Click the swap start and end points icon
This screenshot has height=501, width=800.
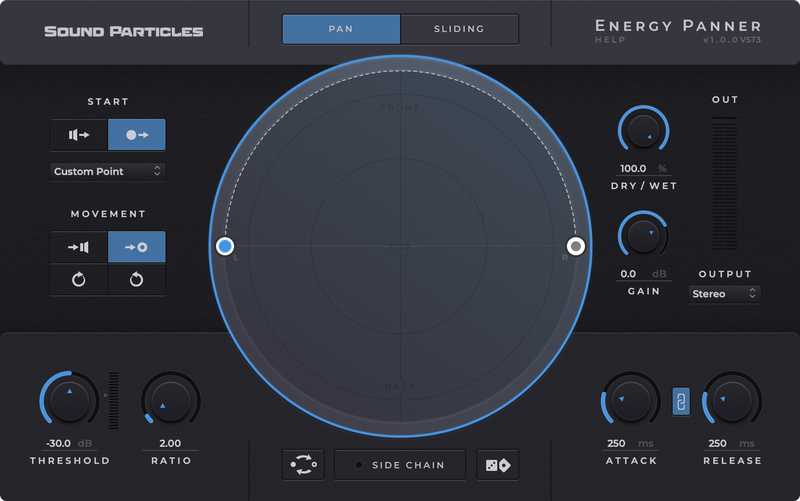[303, 465]
